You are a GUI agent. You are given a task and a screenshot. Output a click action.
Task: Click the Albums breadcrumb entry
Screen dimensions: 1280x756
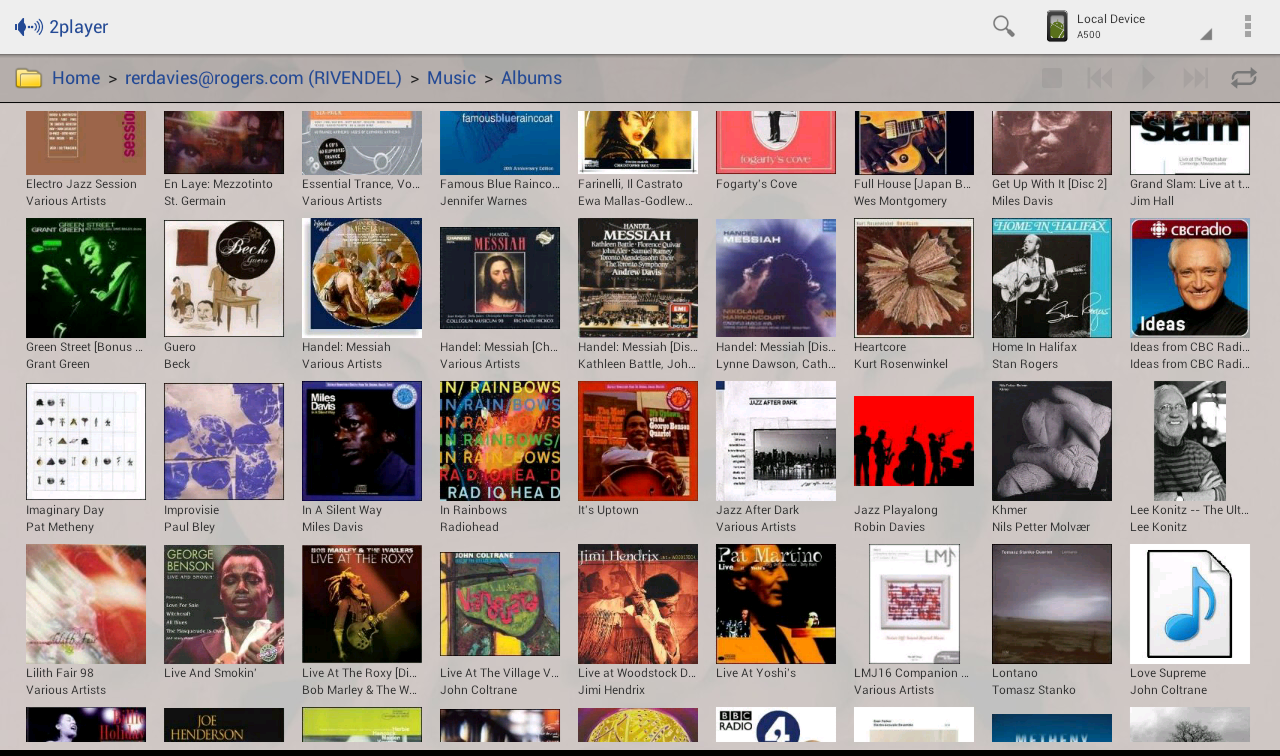pos(531,77)
